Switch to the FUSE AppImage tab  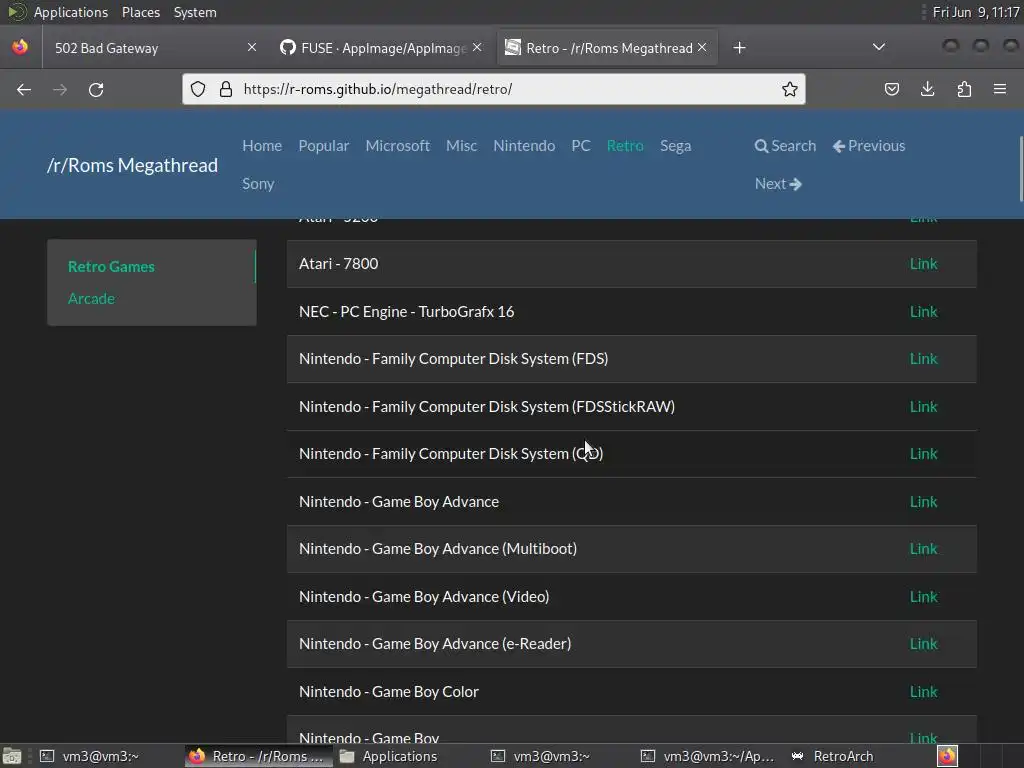(x=380, y=48)
